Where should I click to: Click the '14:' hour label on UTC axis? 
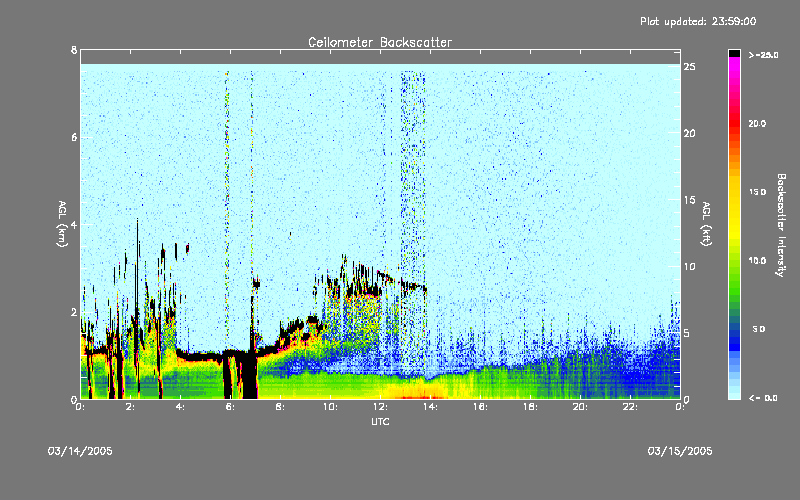tap(430, 407)
